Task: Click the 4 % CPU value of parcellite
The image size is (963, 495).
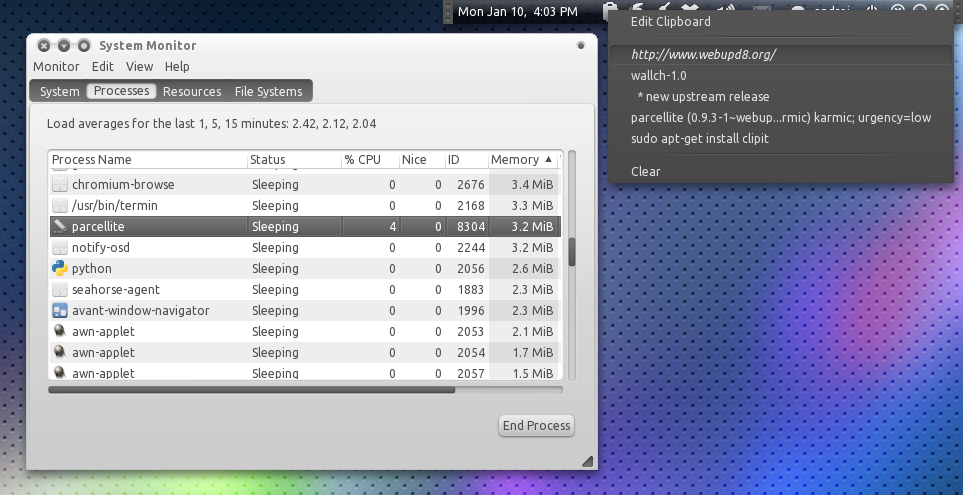Action: pyautogui.click(x=392, y=227)
